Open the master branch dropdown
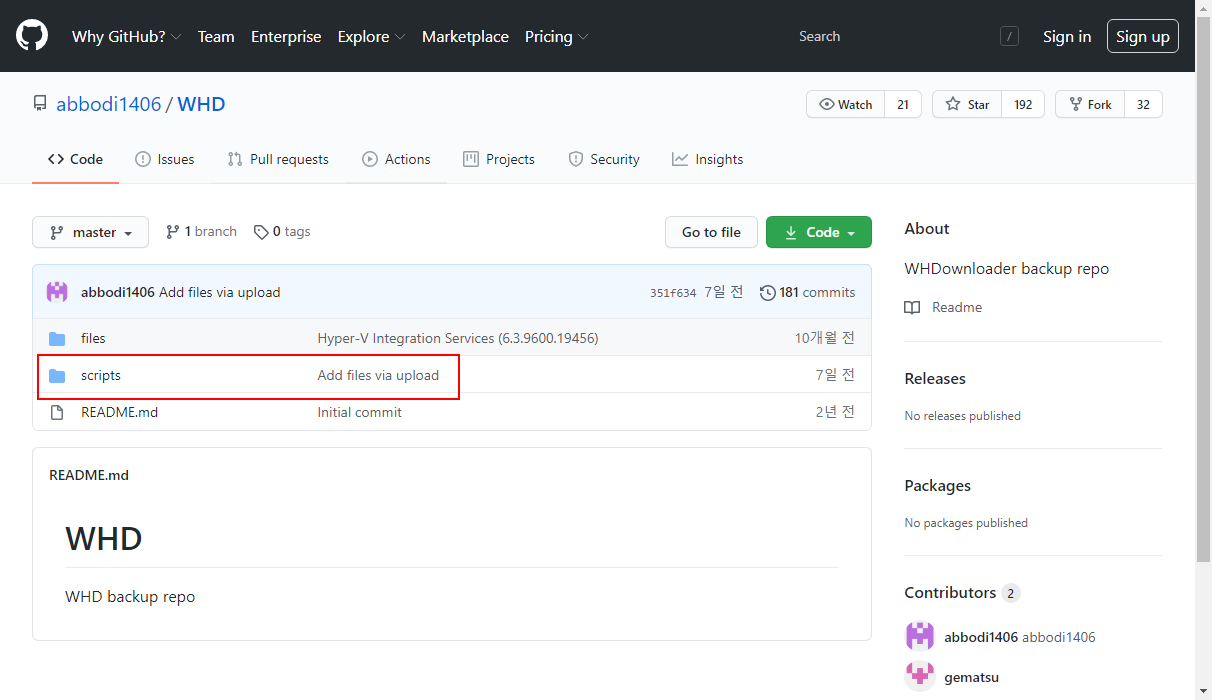This screenshot has width=1212, height=700. (x=90, y=232)
